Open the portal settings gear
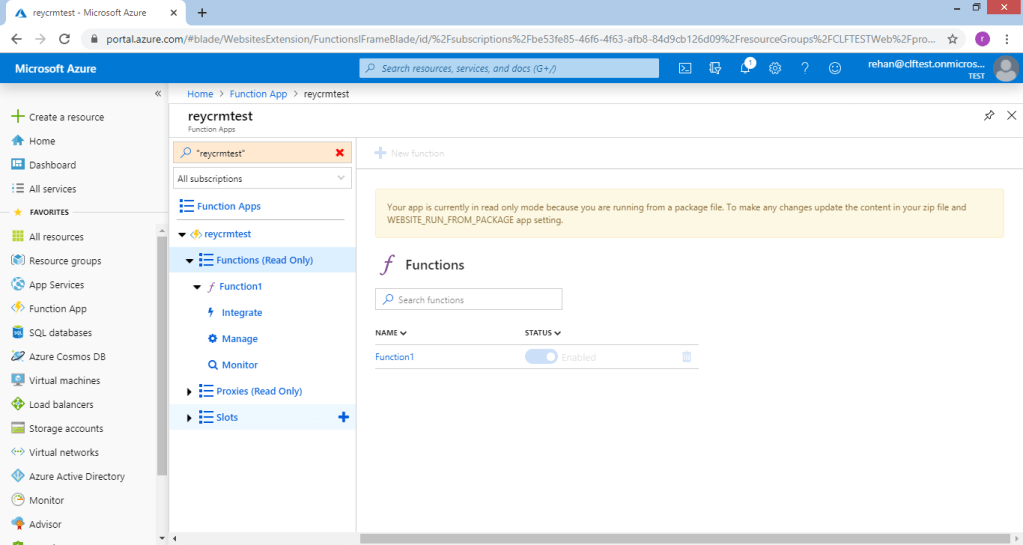This screenshot has width=1023, height=545. [x=774, y=68]
